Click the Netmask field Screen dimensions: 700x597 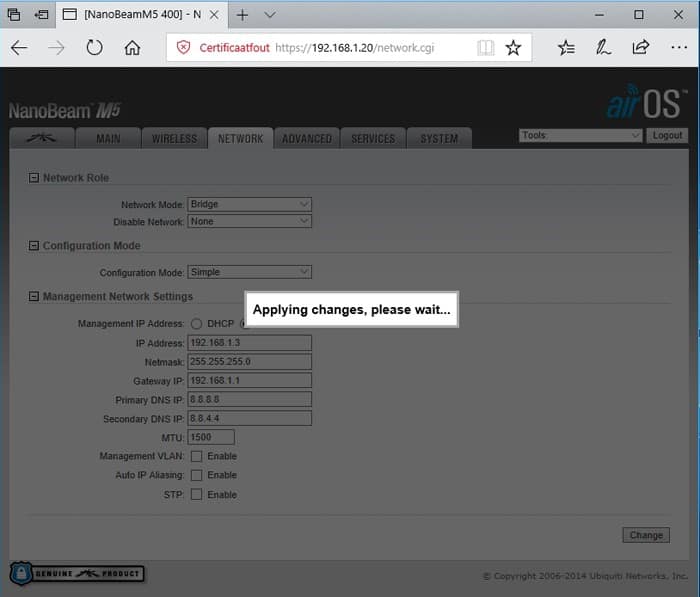(249, 362)
